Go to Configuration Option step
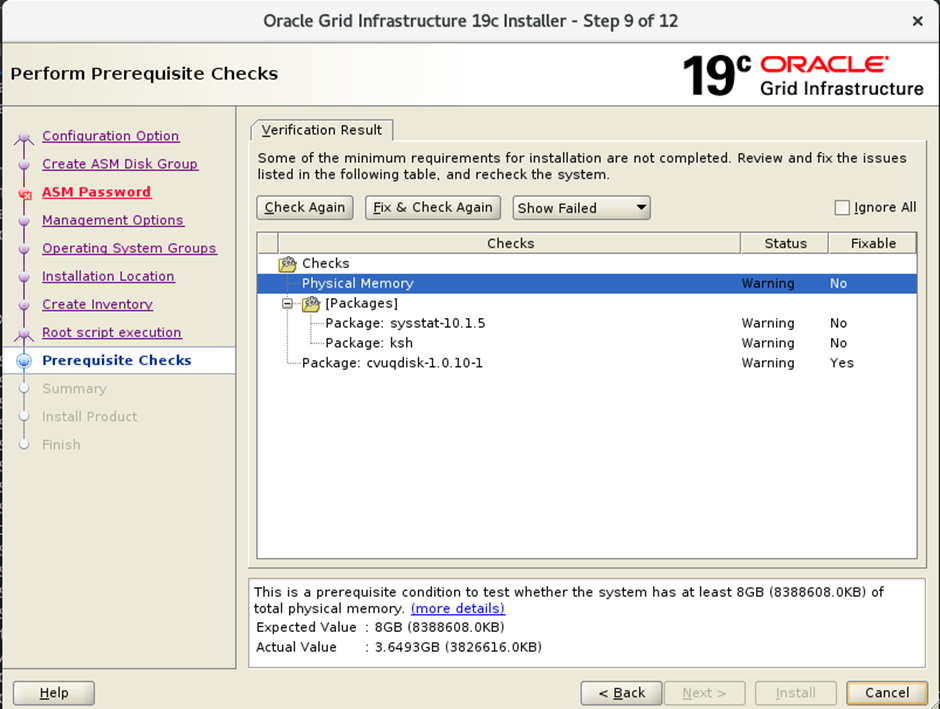940x709 pixels. click(110, 135)
